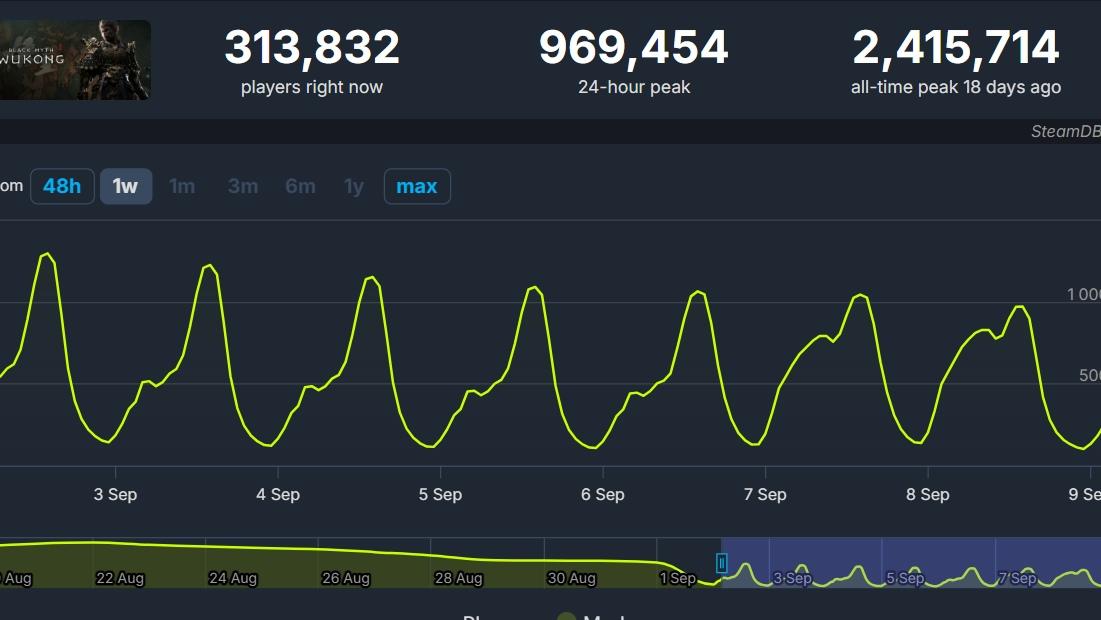Screen dimensions: 1101x620
Task: Click the Black Myth Wukong game thumbnail
Action: (x=75, y=60)
